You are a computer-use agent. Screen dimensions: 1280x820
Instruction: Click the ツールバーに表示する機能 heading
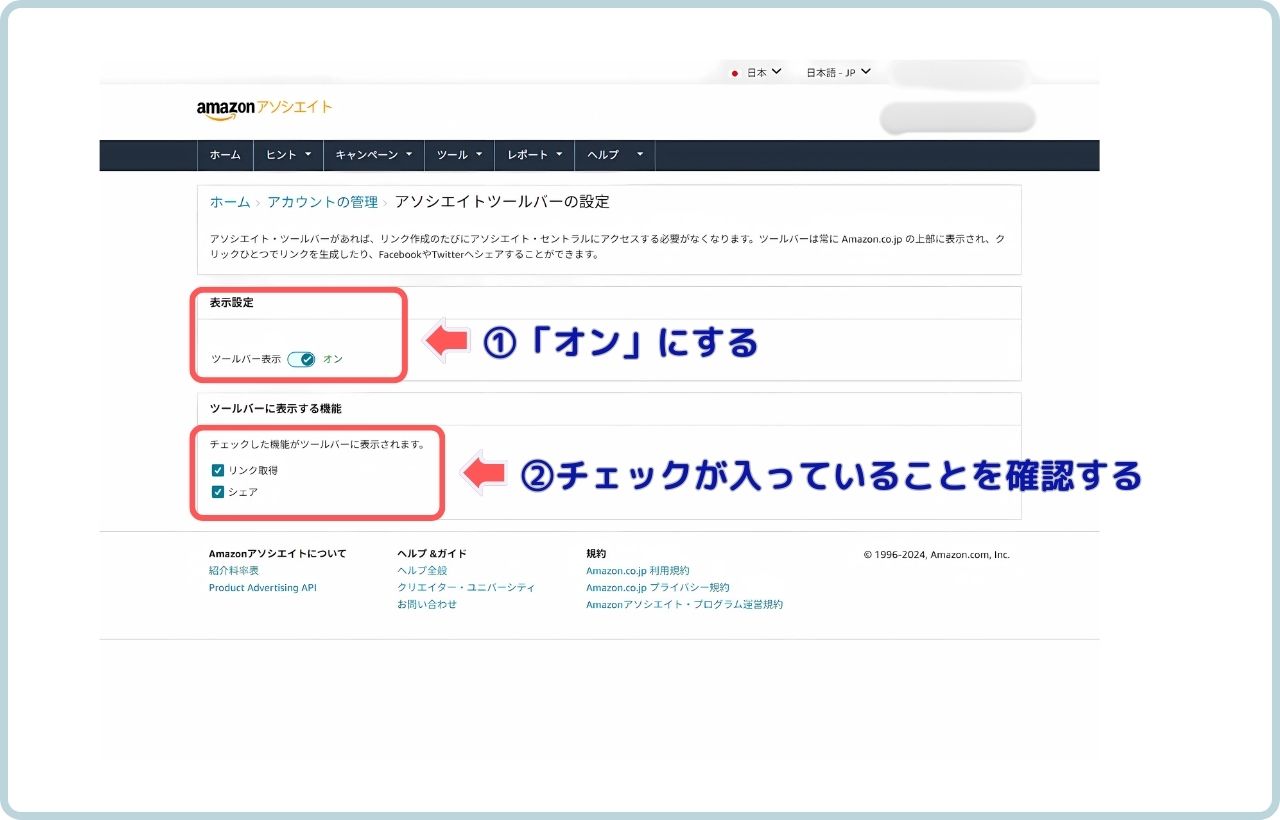(276, 409)
